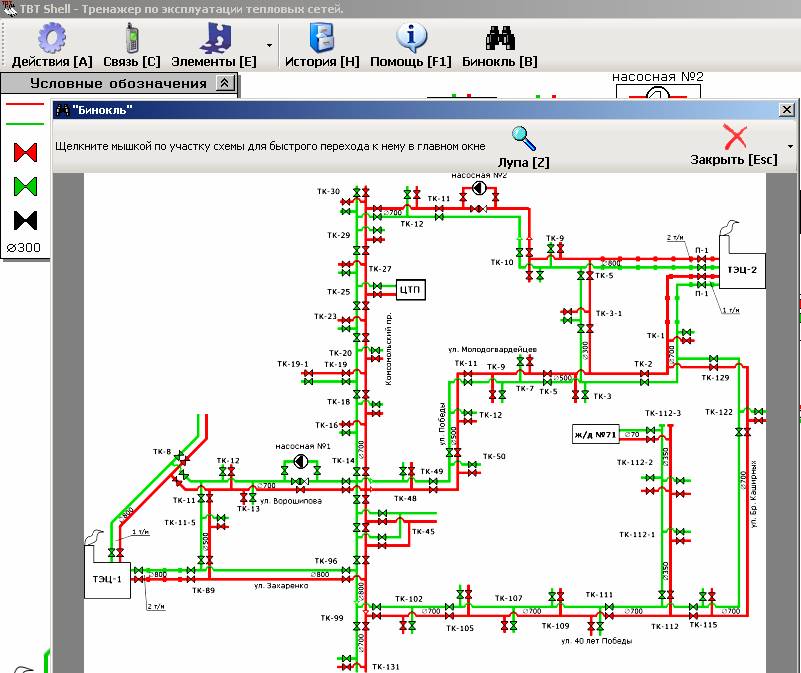Image resolution: width=801 pixels, height=673 pixels.
Task: Click the ТК-50 chamber label
Action: tap(494, 456)
